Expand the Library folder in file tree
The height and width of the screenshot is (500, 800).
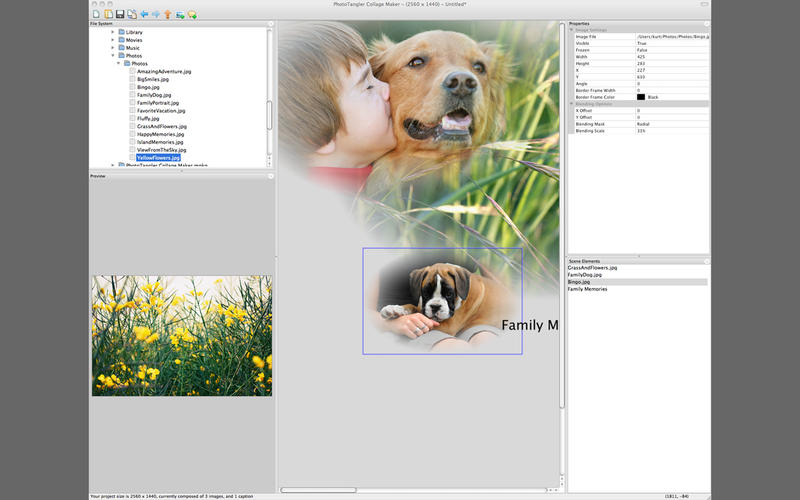tap(113, 32)
